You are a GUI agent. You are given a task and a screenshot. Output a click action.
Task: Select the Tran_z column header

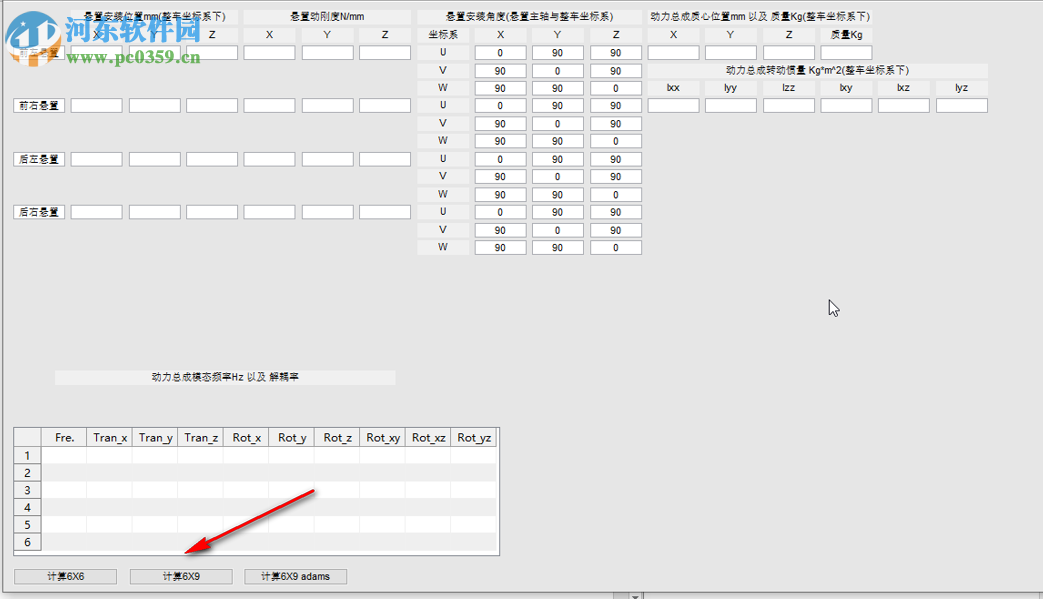pyautogui.click(x=201, y=437)
